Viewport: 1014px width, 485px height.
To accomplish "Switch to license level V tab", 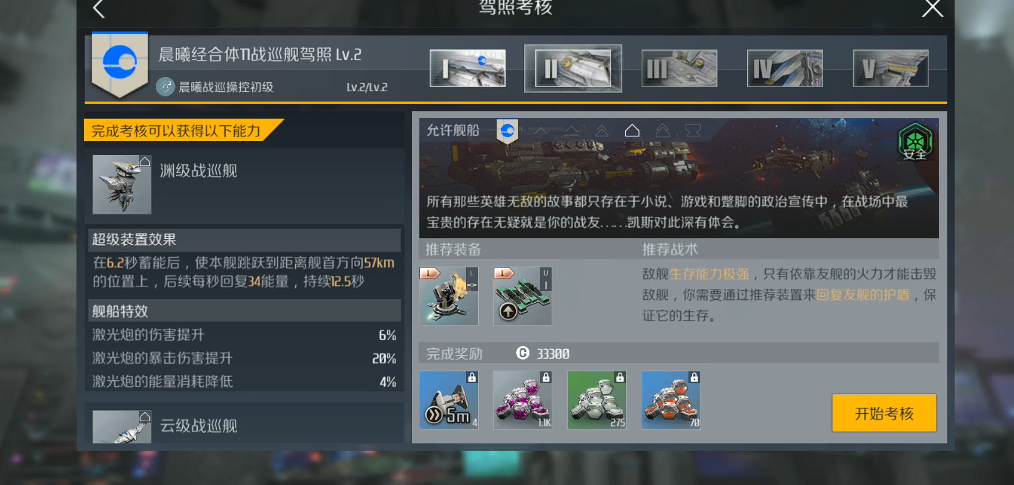I will tap(890, 69).
